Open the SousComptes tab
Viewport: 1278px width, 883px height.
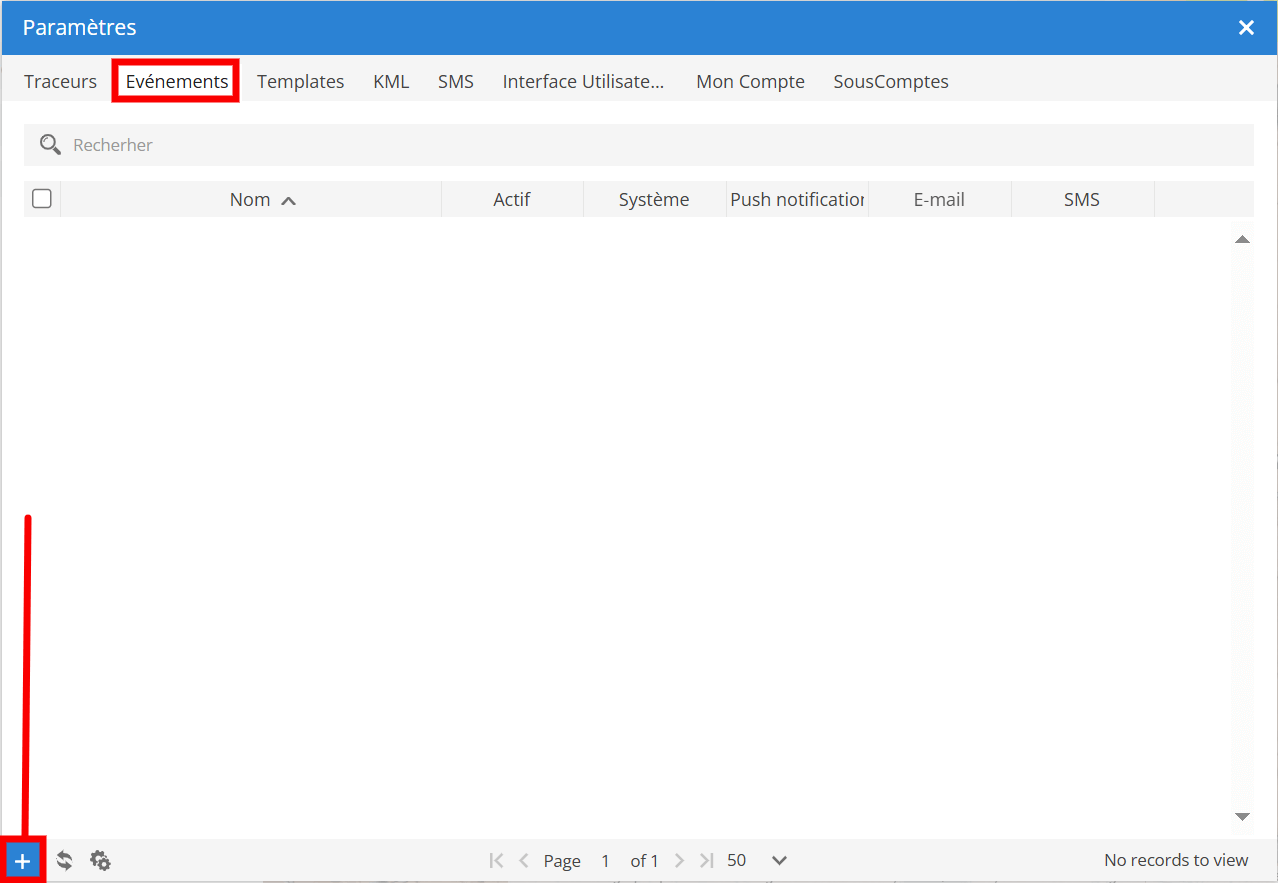tap(891, 82)
